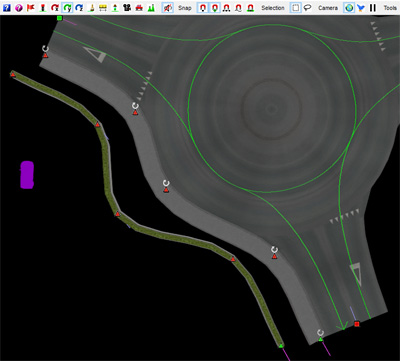
Task: Click the rotate handle beside the upper give-way markings
Action: [135, 106]
